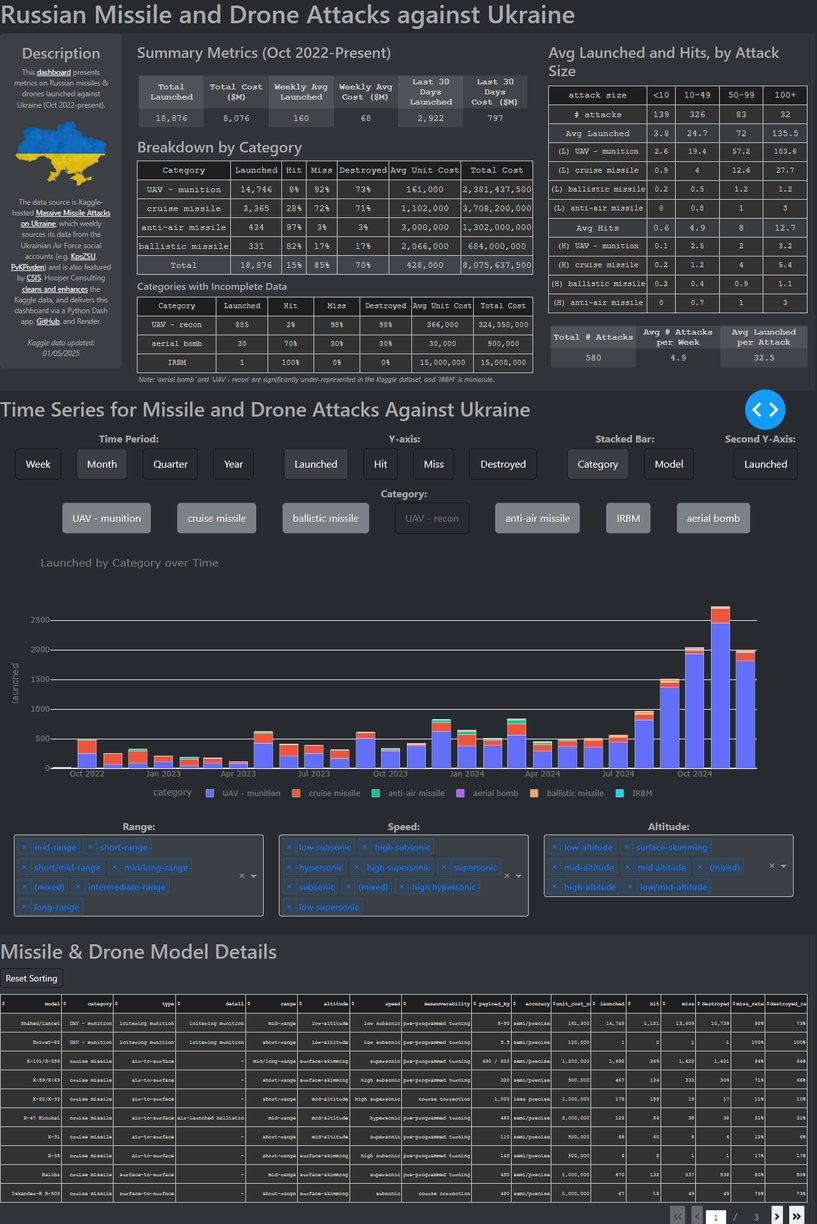
Task: Set the time period to Week
Action: tap(38, 464)
